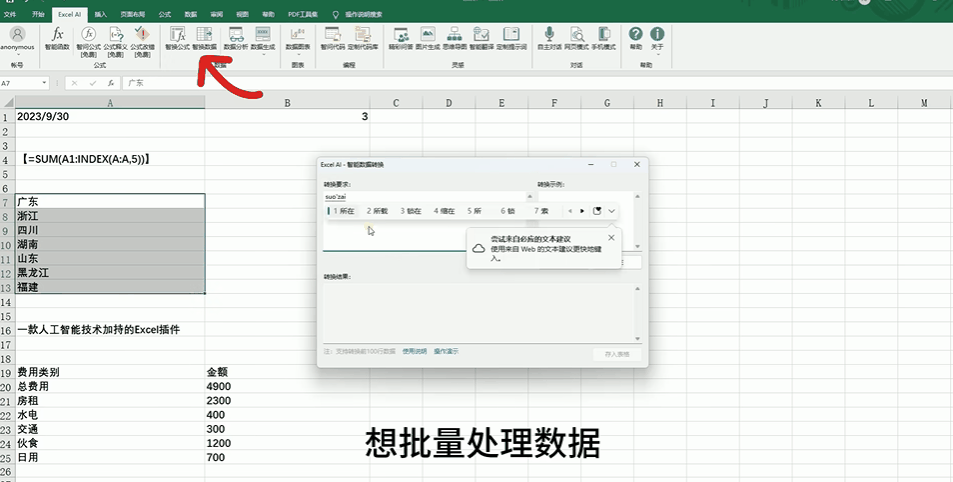Launch 智换数据 data conversion tool
953x482 pixels.
(x=204, y=34)
